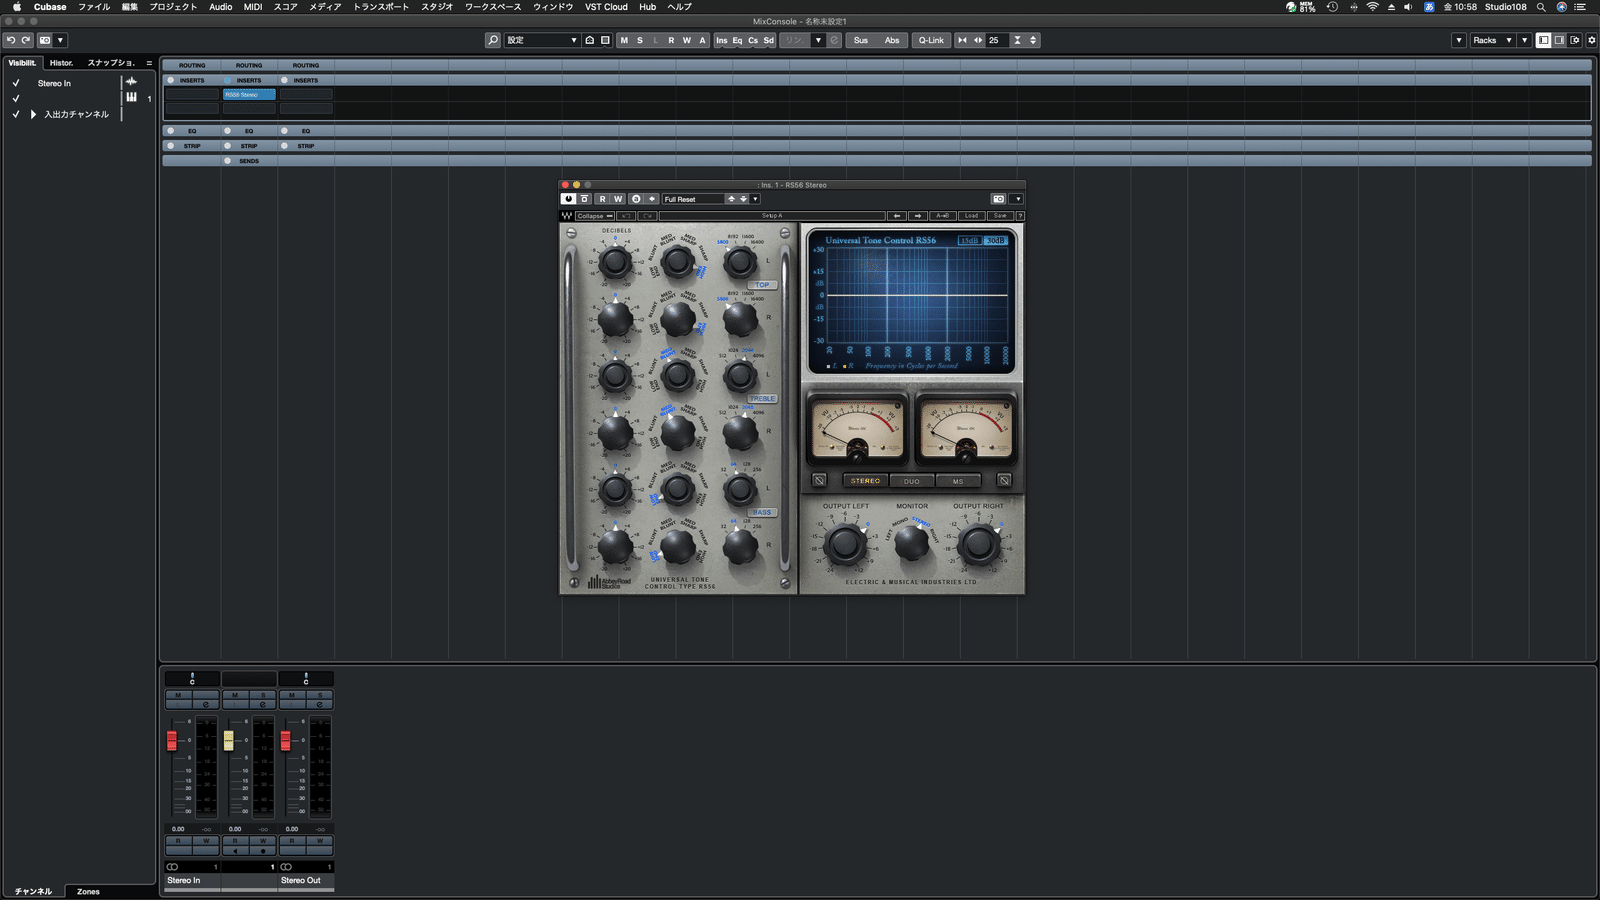
Task: Select the 15dB graph range
Action: coord(969,241)
